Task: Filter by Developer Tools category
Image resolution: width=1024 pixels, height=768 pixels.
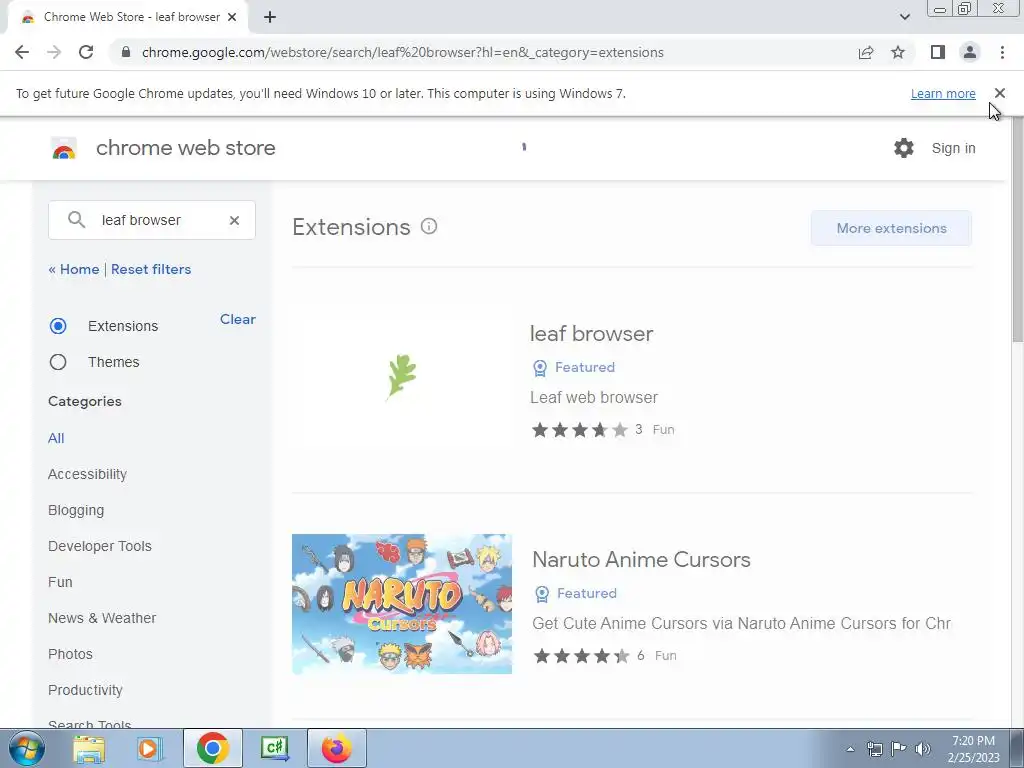Action: click(100, 546)
